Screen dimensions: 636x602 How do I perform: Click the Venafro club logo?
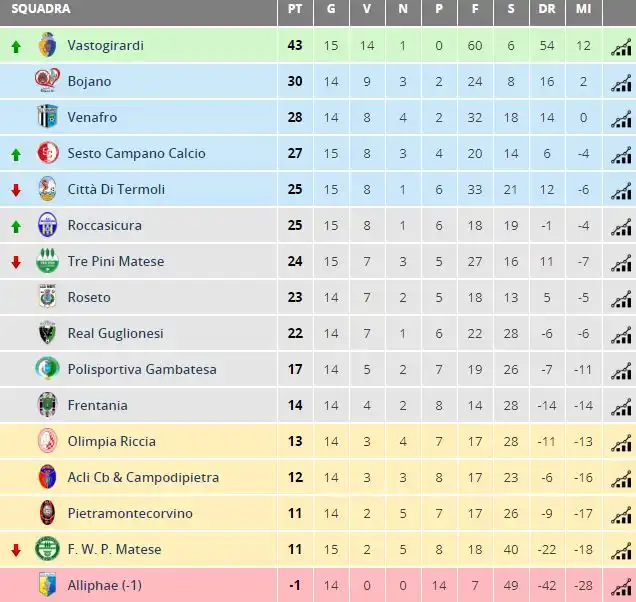point(47,116)
